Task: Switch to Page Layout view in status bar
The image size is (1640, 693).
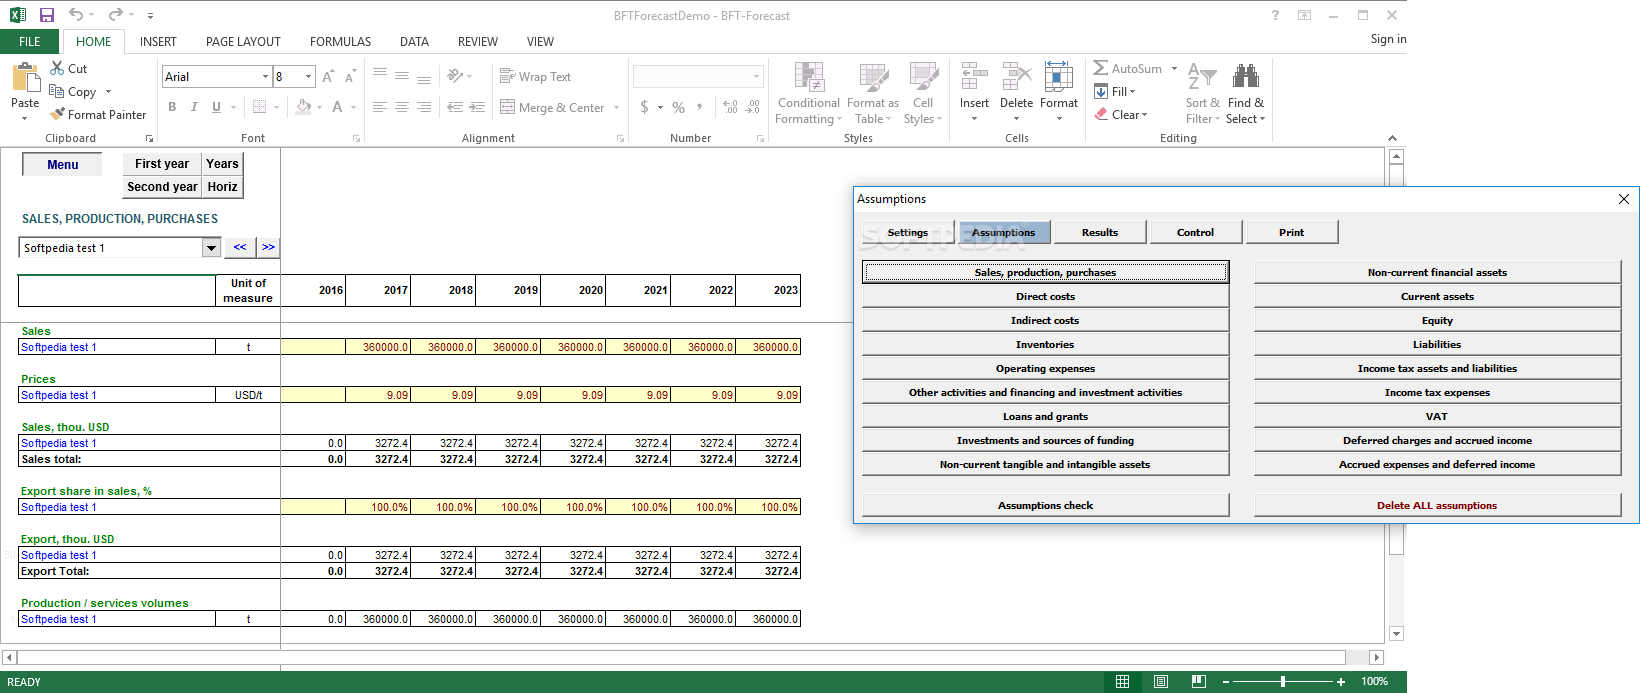Action: 1160,682
